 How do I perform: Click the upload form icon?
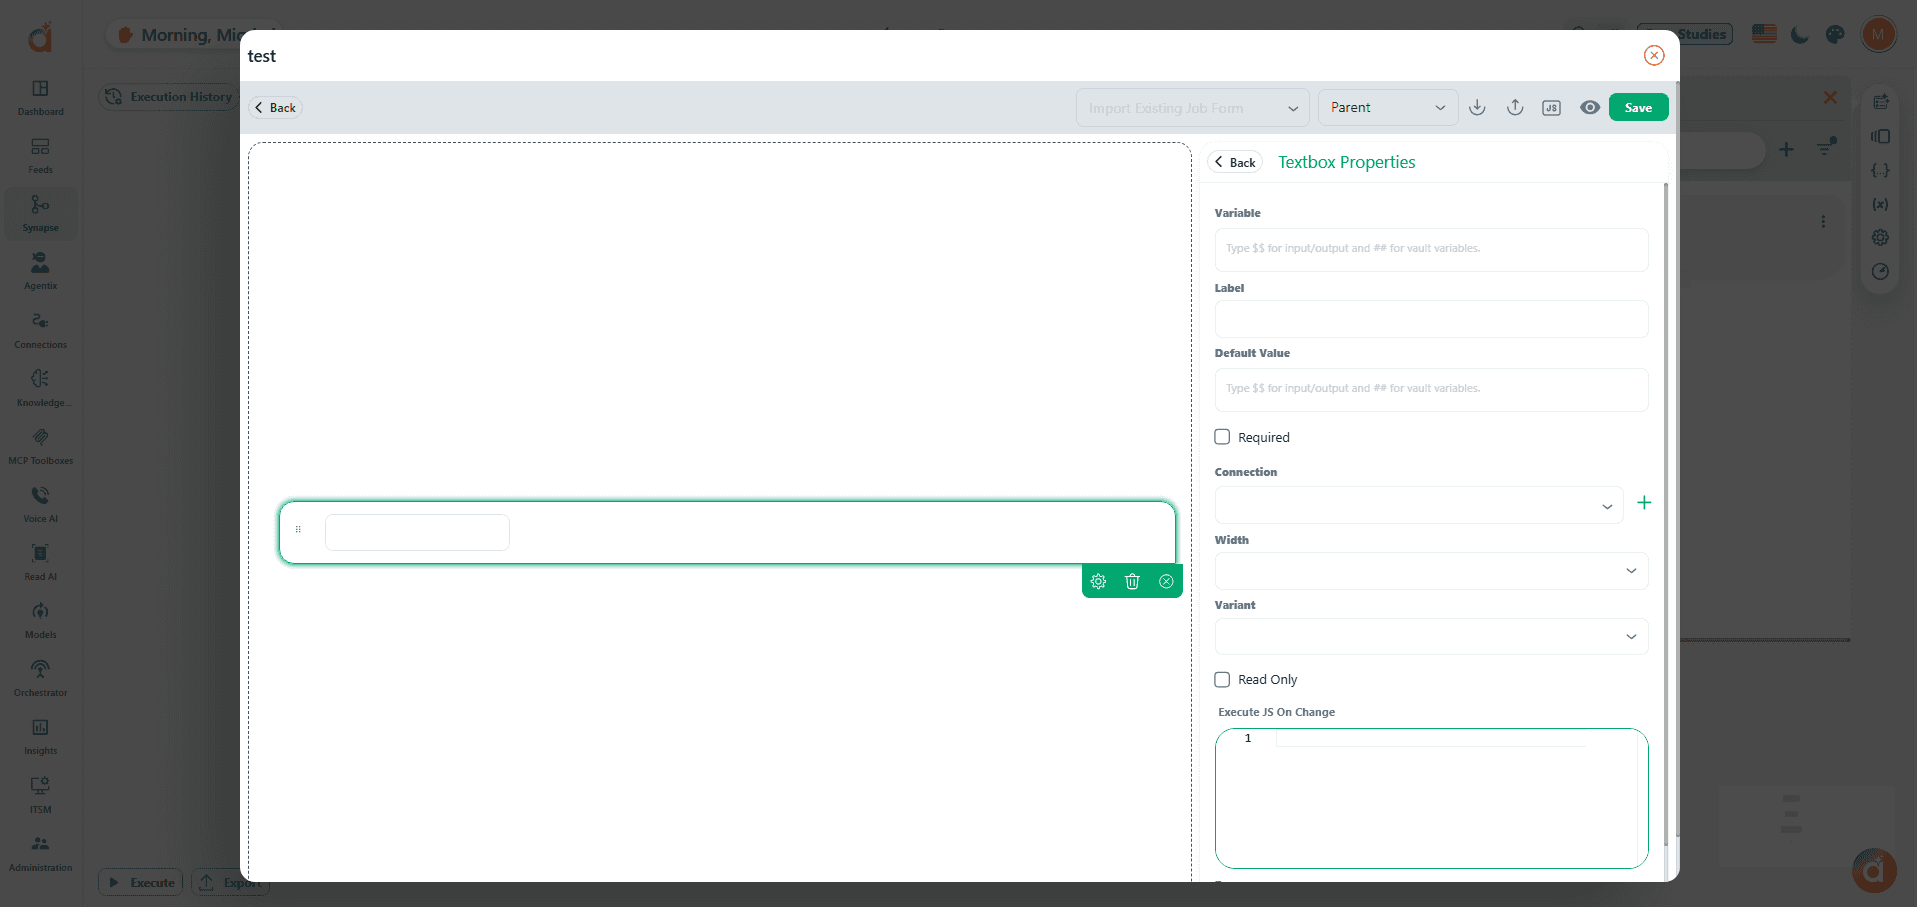(x=1515, y=107)
